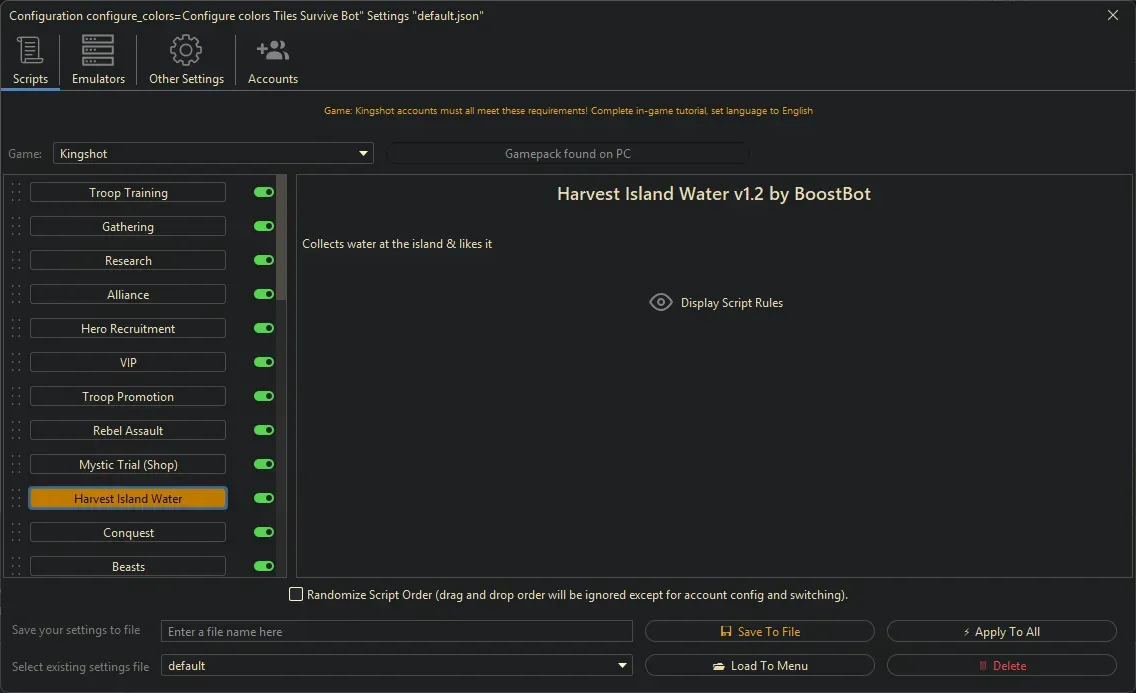The image size is (1136, 693).
Task: Turn off the Hero Recruitment toggle
Action: point(264,328)
